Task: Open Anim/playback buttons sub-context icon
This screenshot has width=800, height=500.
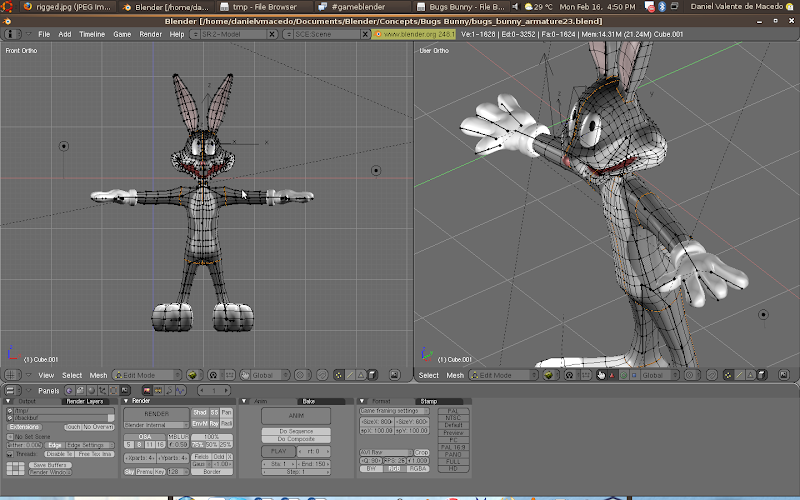Action: click(169, 391)
